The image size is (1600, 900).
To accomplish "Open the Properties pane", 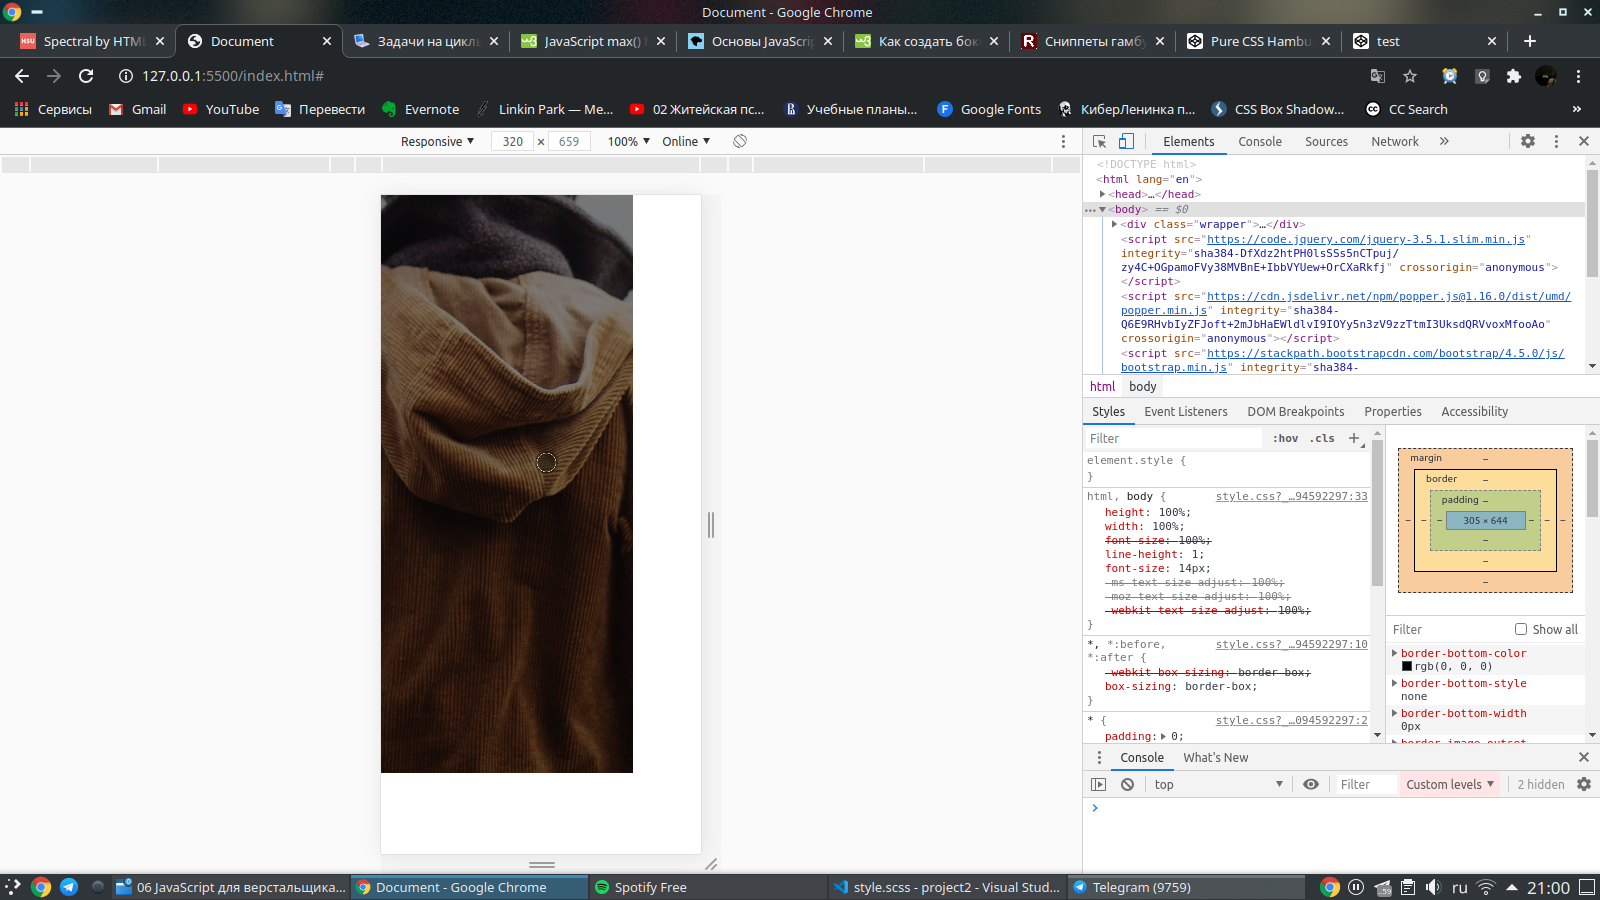I will (x=1393, y=411).
